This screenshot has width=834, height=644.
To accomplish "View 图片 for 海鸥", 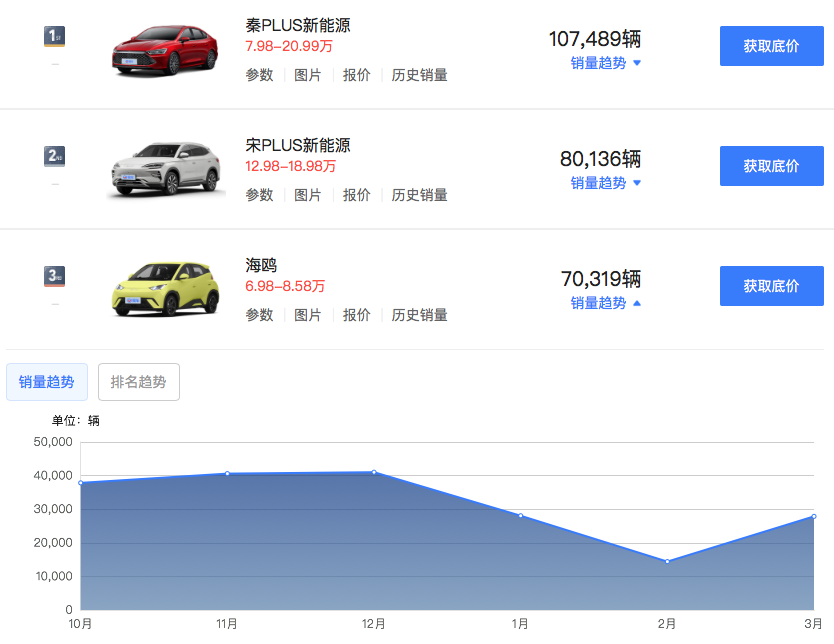I will pos(308,315).
